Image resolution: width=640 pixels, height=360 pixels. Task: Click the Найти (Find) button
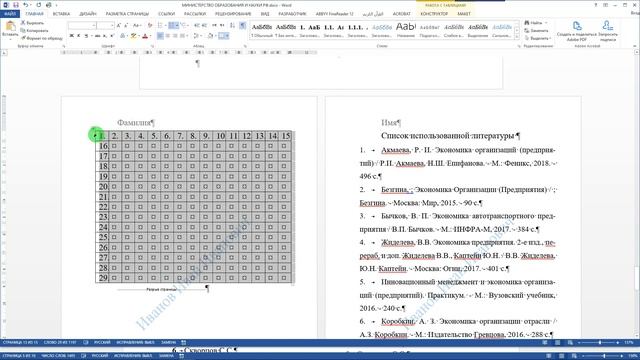(x=534, y=23)
